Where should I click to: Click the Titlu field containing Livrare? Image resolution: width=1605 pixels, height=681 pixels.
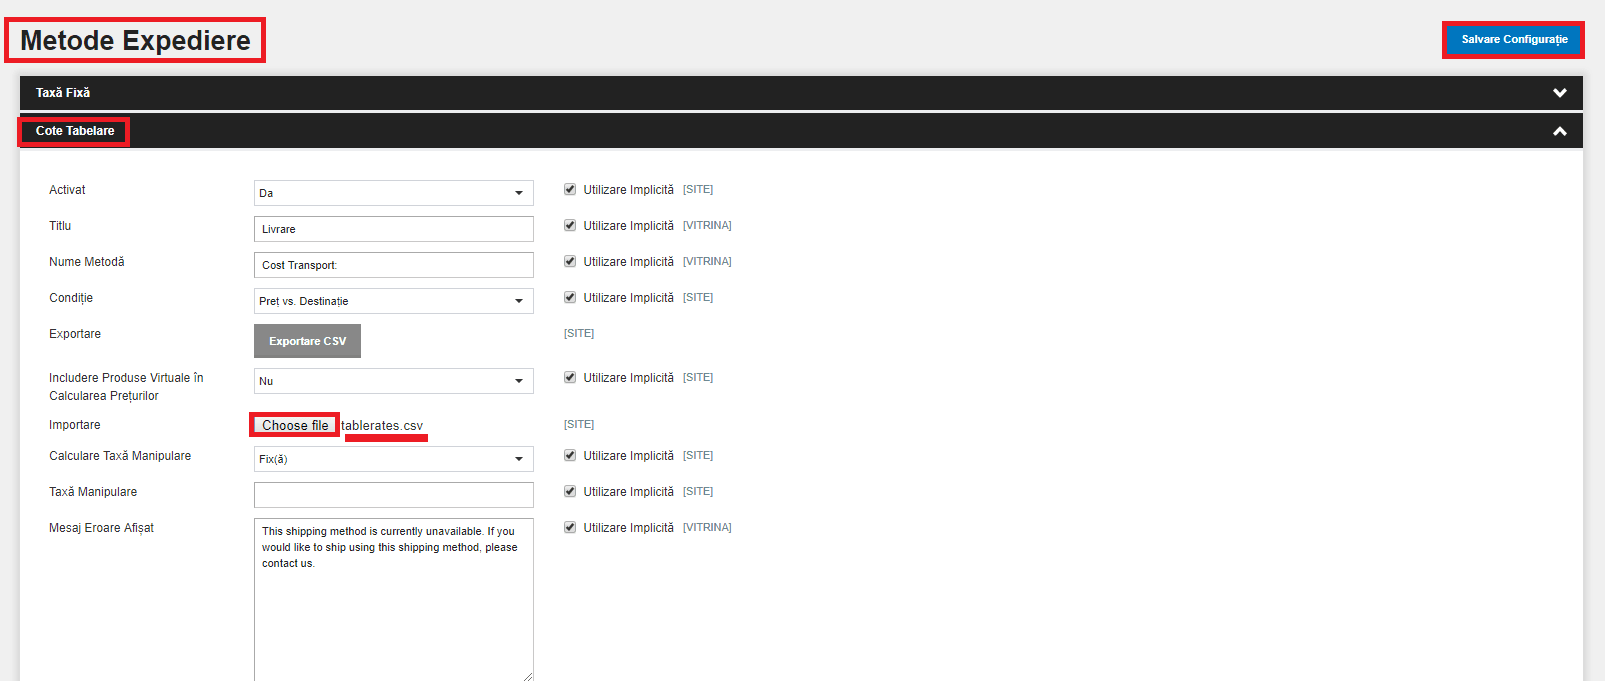tap(394, 229)
